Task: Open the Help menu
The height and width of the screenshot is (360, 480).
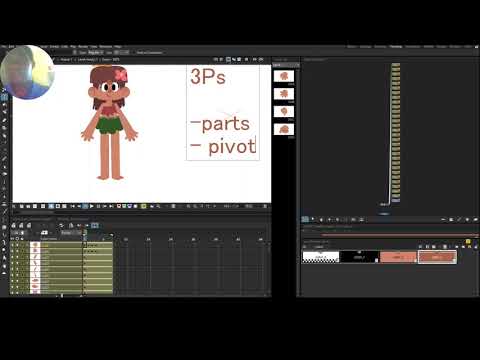Action: [118, 47]
